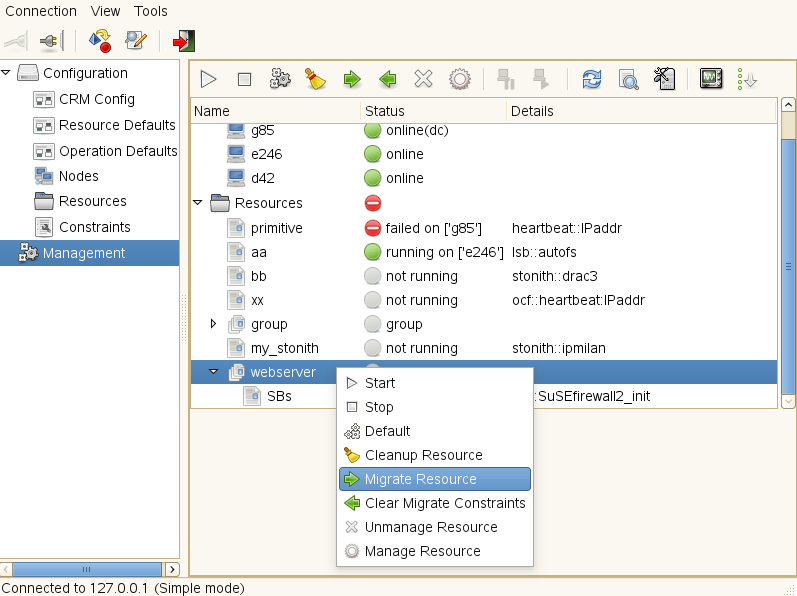The image size is (797, 596).
Task: Choose Unmanage Resource from context menu
Action: 431,527
